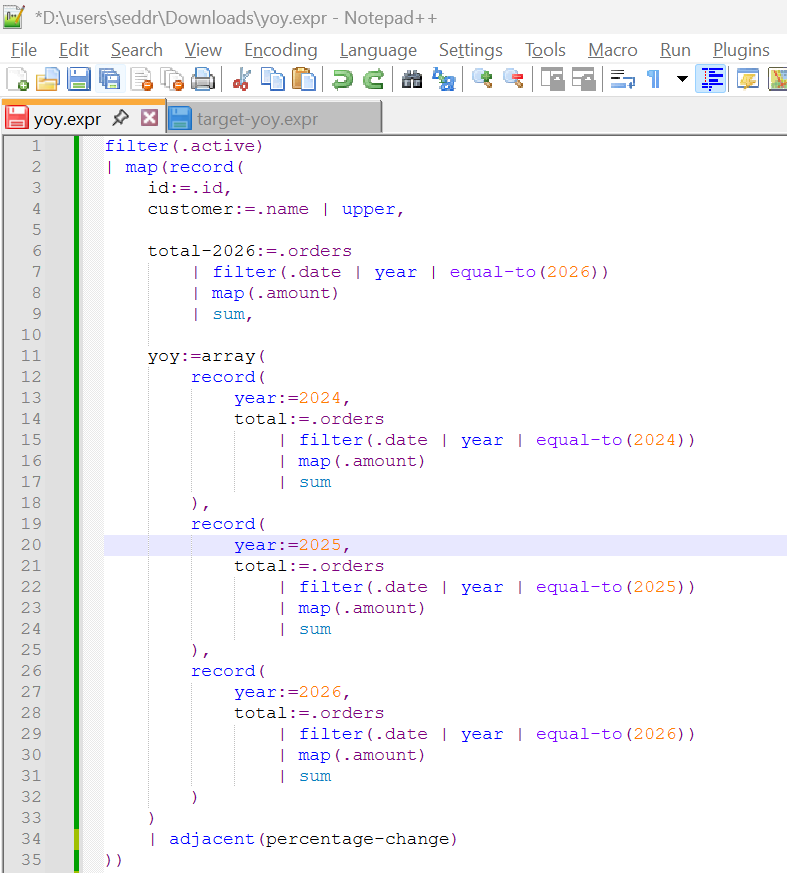The image size is (787, 873).
Task: Open the Macro menu
Action: [x=613, y=50]
